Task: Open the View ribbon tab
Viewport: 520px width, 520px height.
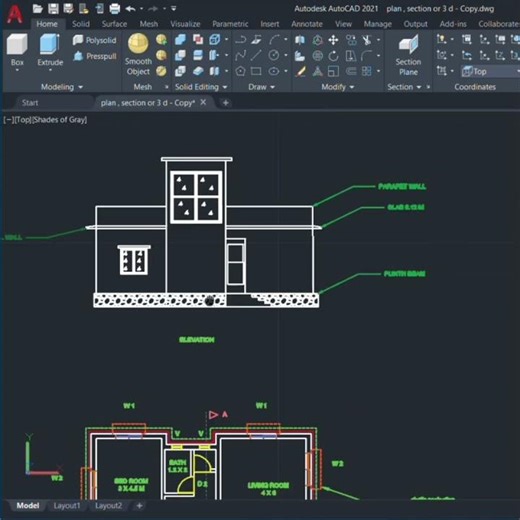Action: [343, 24]
